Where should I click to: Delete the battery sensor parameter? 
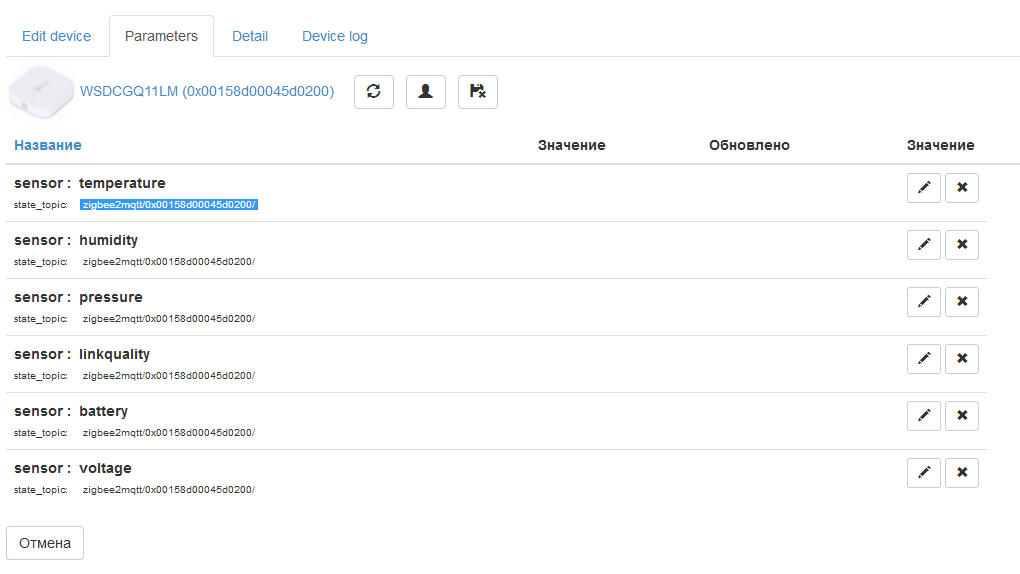click(961, 416)
